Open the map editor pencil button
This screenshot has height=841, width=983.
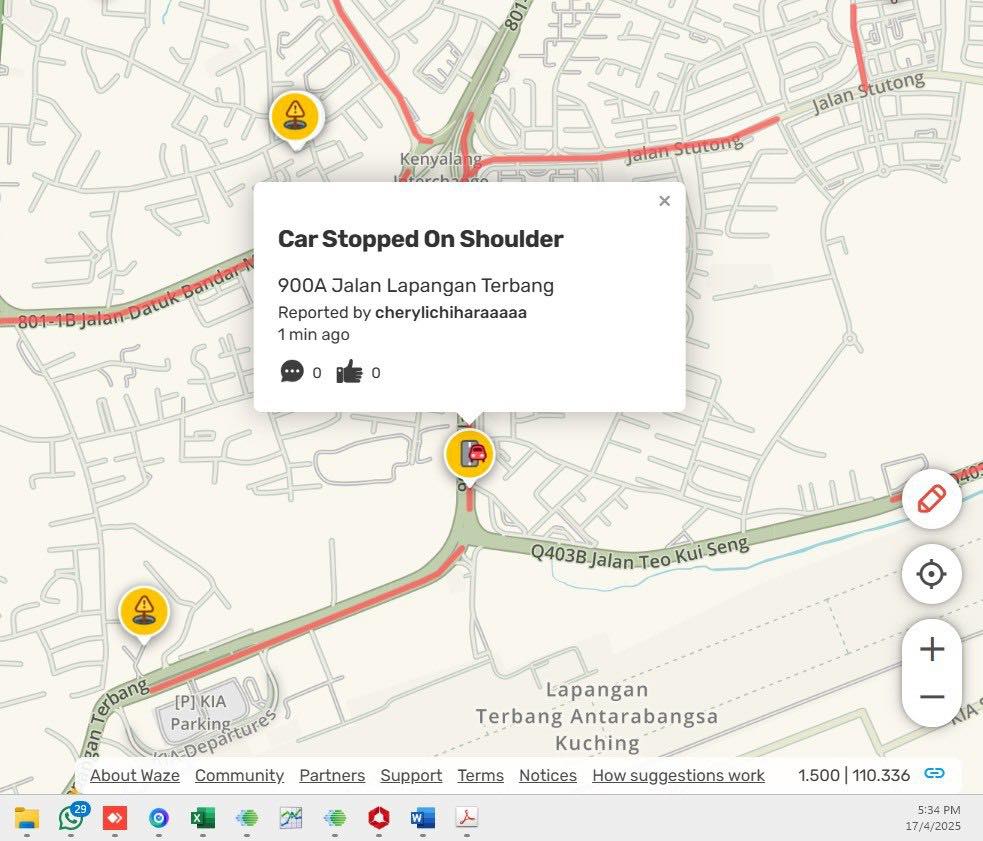pyautogui.click(x=932, y=499)
